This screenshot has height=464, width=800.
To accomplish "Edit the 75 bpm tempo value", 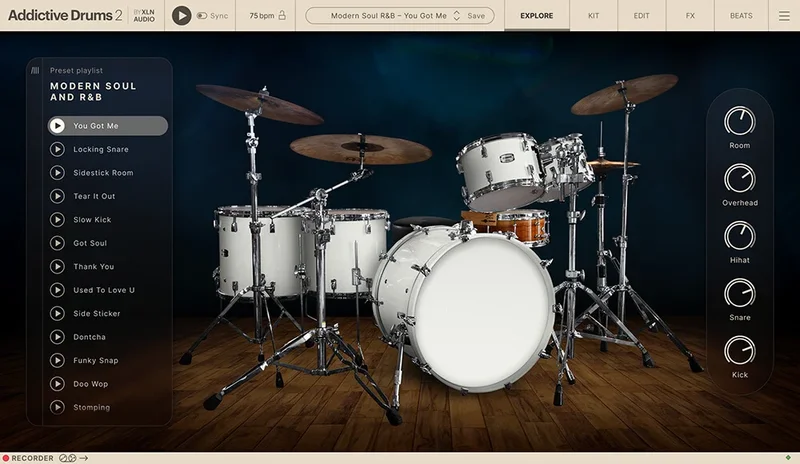I will (261, 16).
